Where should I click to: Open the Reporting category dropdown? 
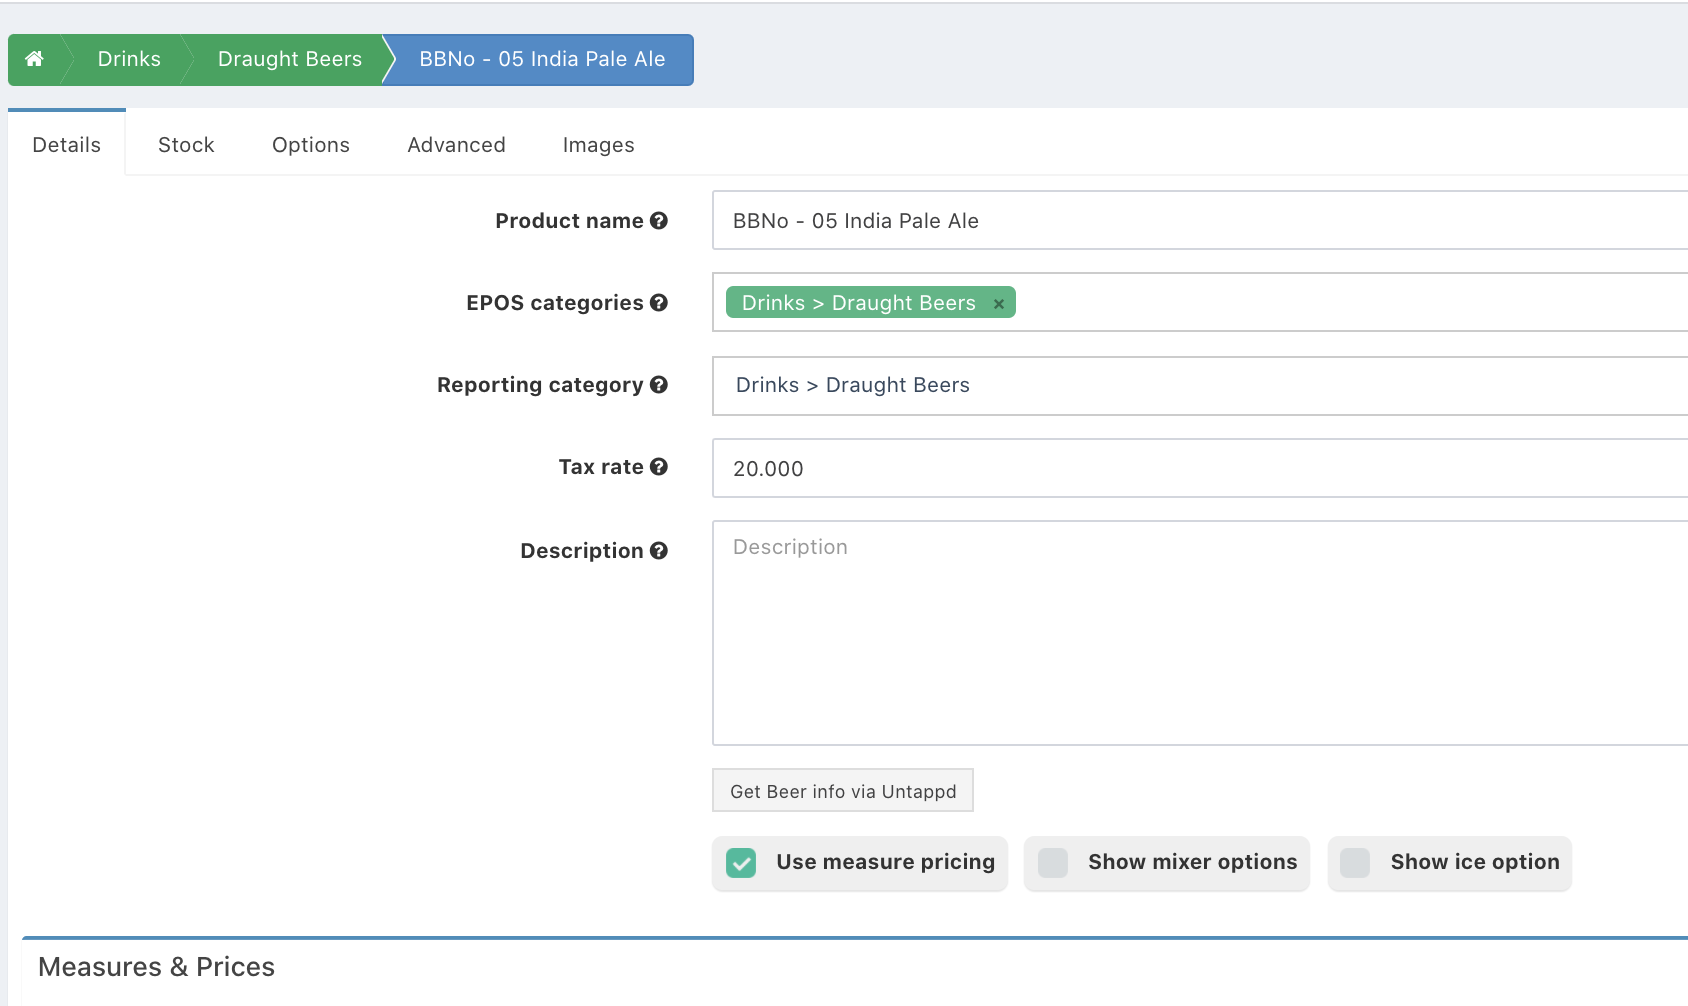[x=1200, y=386]
